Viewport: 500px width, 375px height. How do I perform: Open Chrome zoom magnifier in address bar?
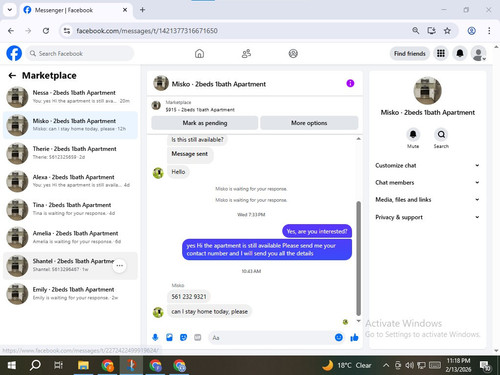416,31
